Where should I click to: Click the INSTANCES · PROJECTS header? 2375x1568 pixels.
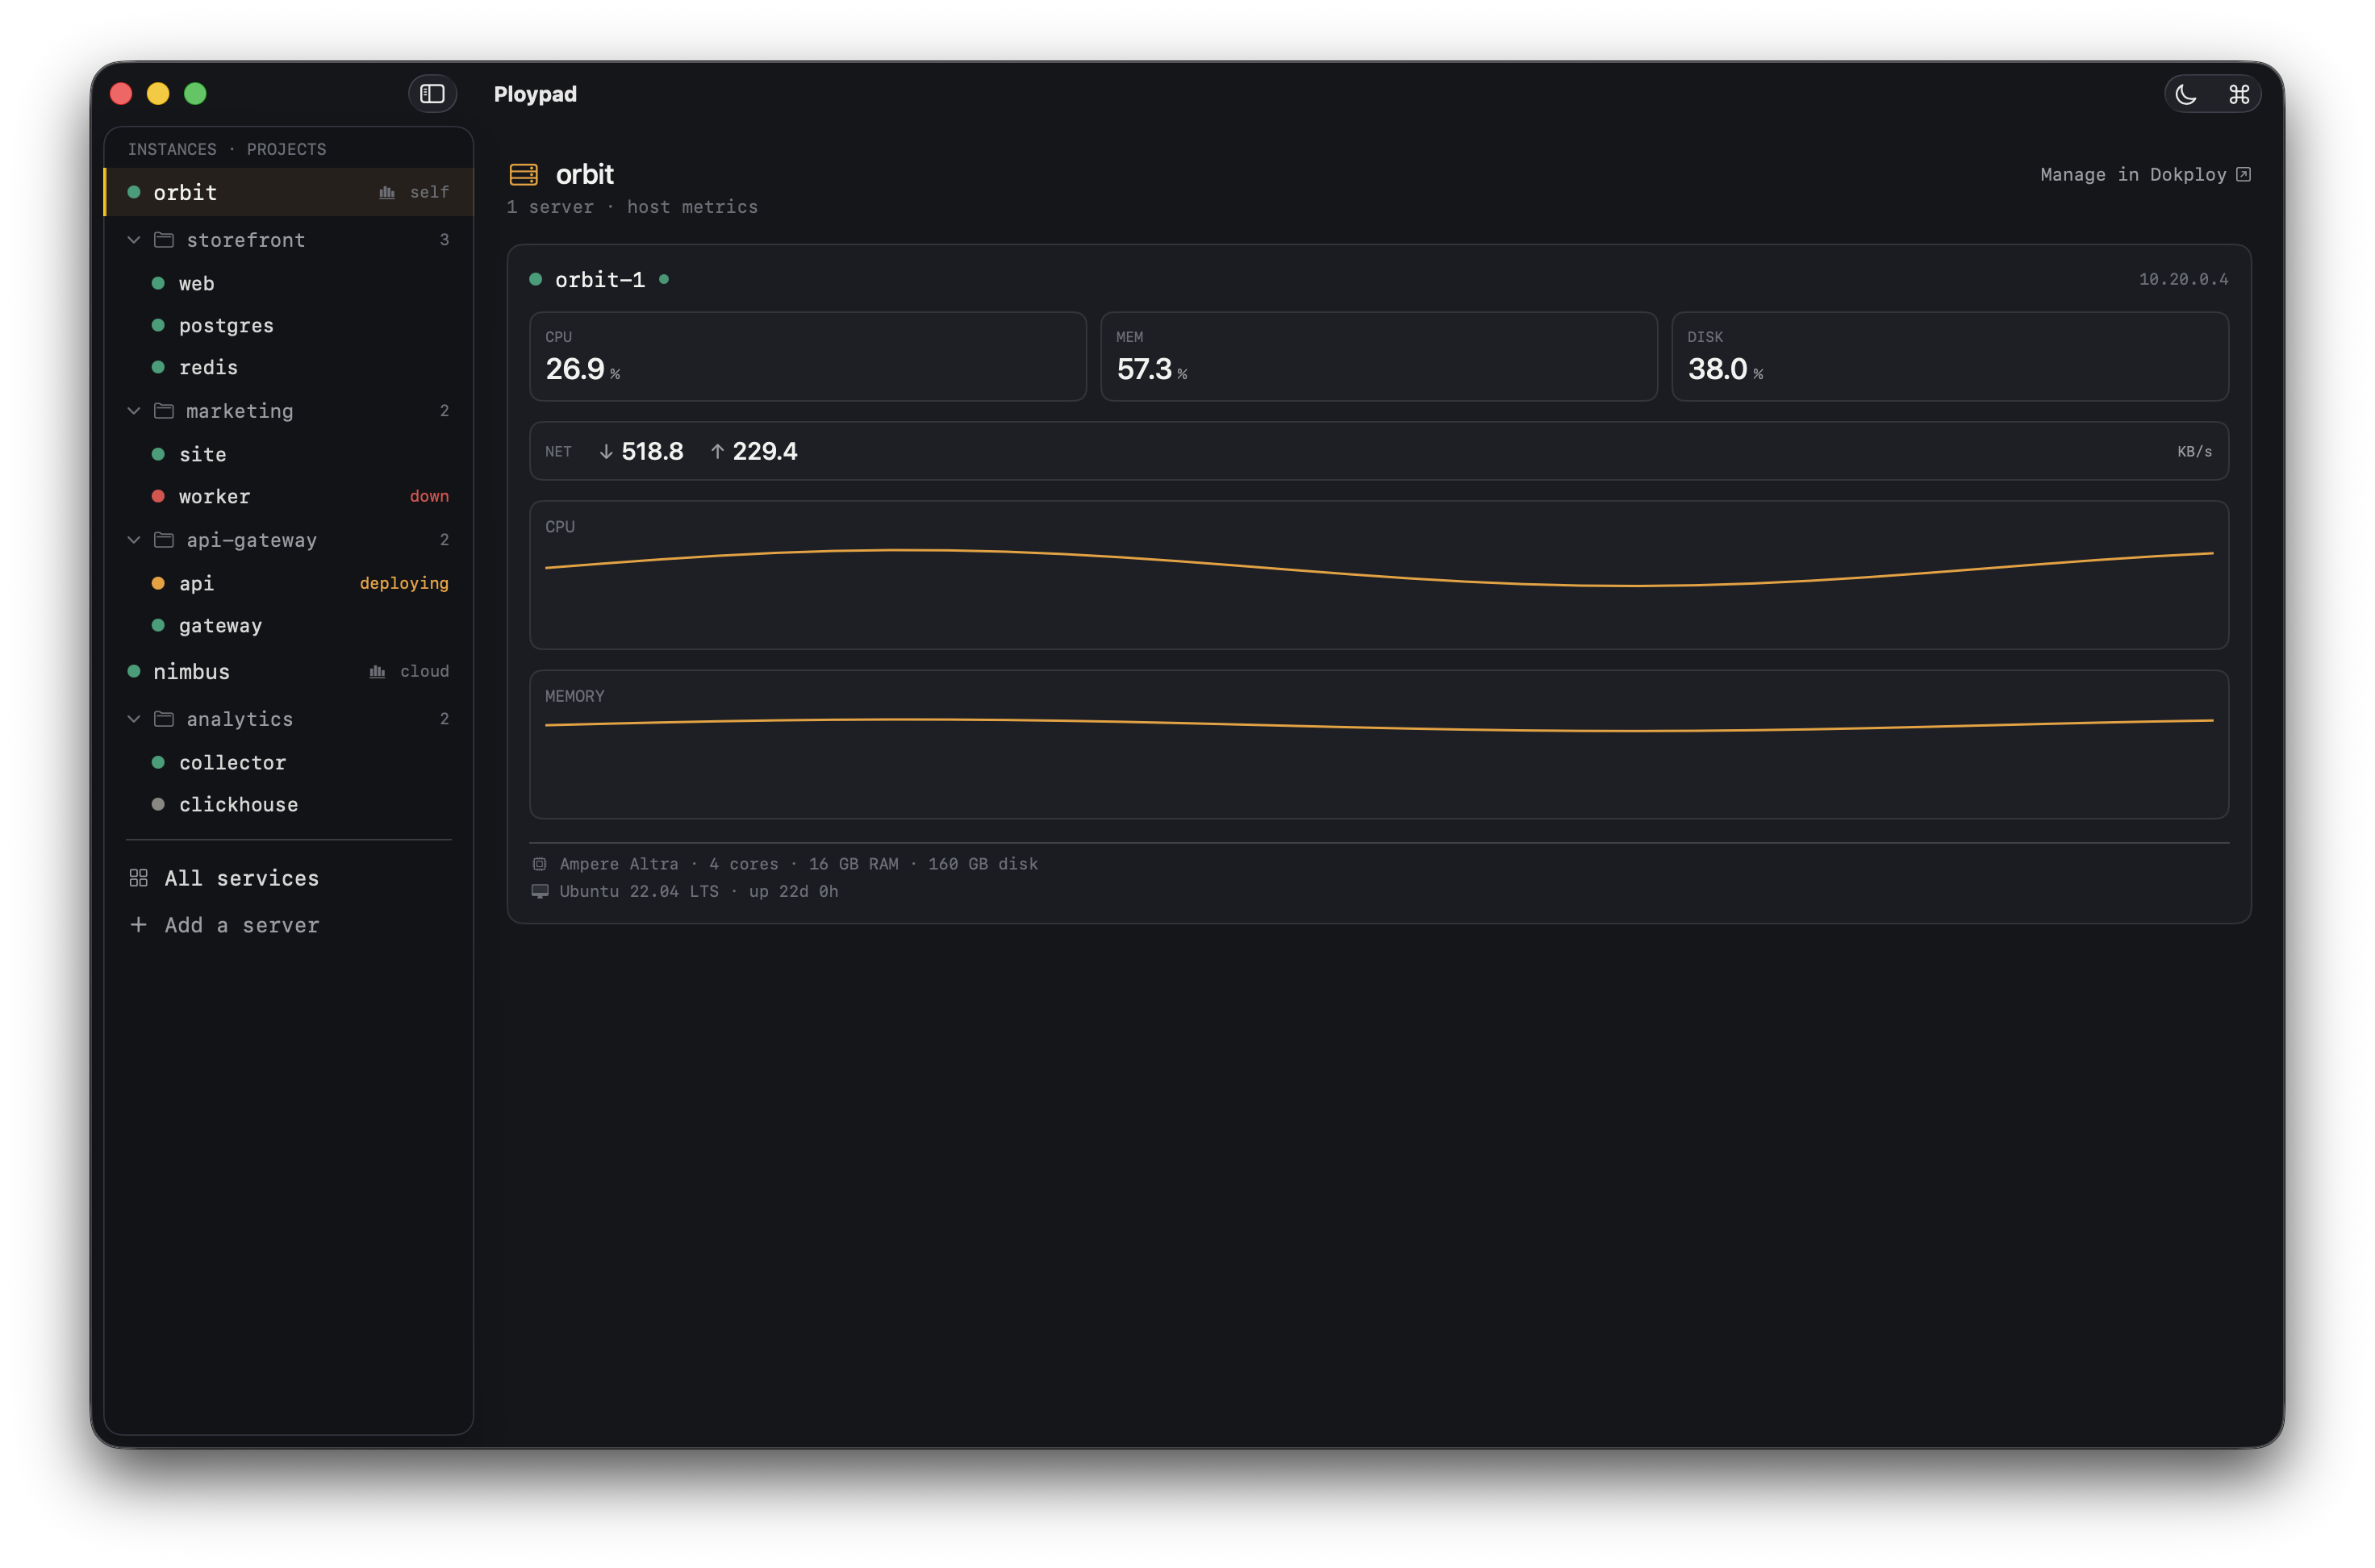227,149
